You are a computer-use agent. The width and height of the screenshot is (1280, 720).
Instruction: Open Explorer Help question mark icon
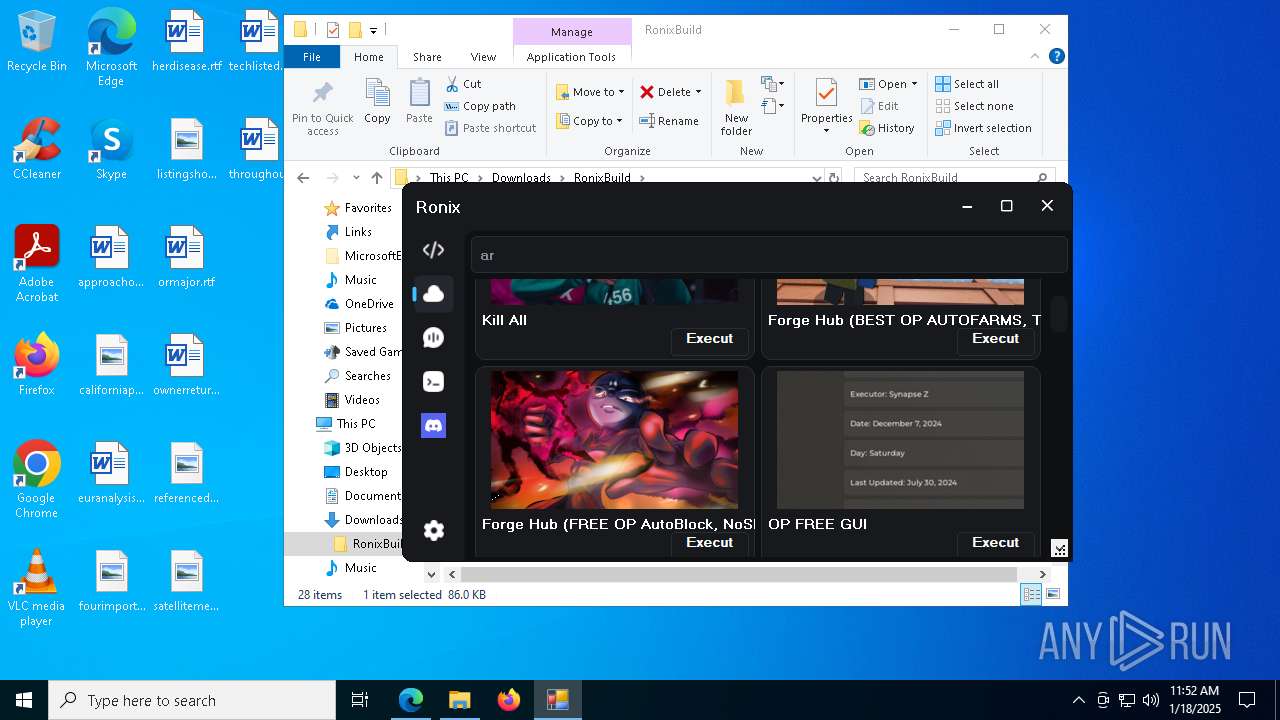1056,57
